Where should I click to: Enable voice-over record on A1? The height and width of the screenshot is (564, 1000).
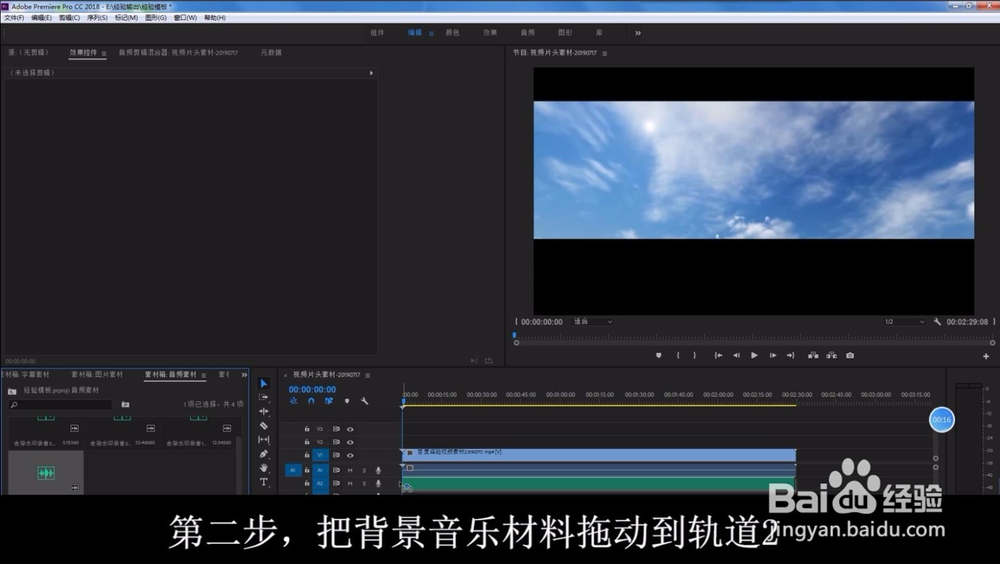378,470
